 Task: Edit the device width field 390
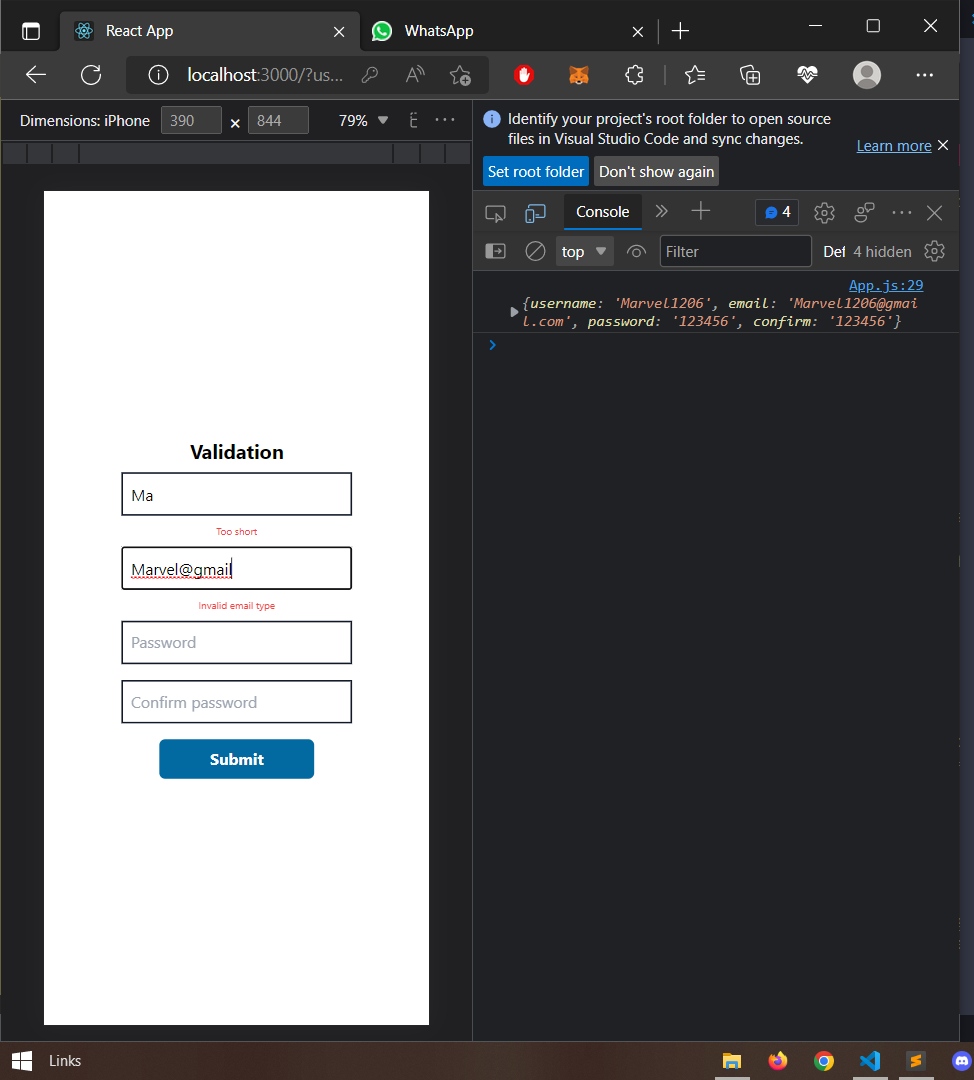(x=191, y=121)
